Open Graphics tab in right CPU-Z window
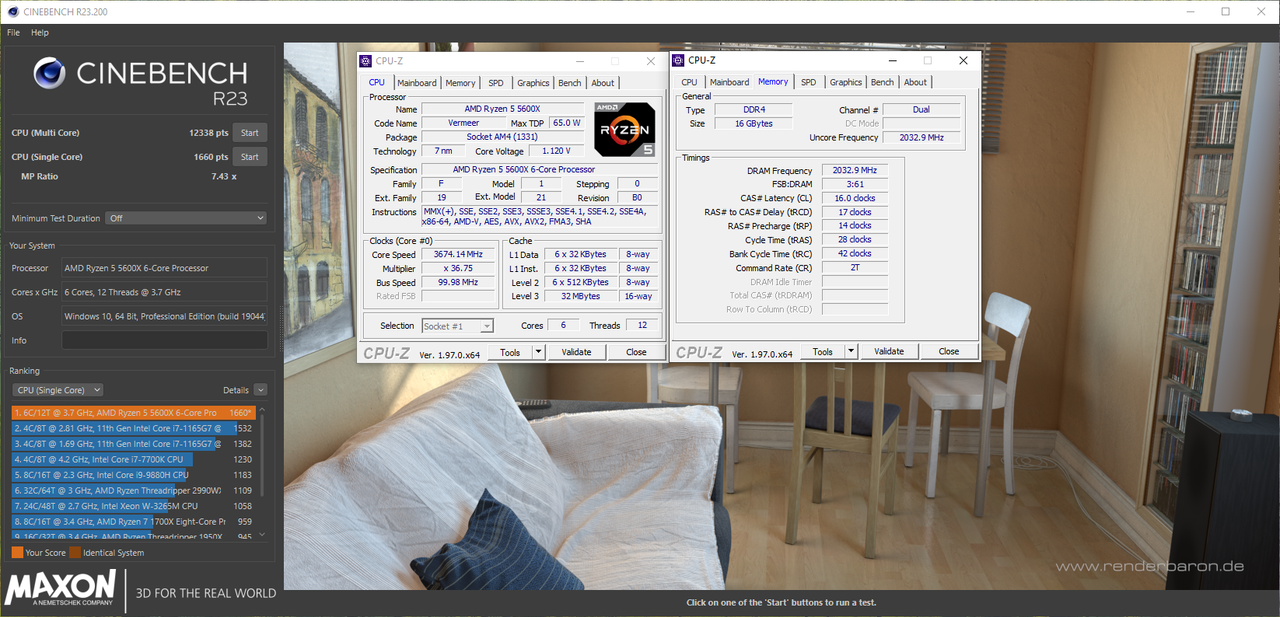The height and width of the screenshot is (617, 1280). 845,82
